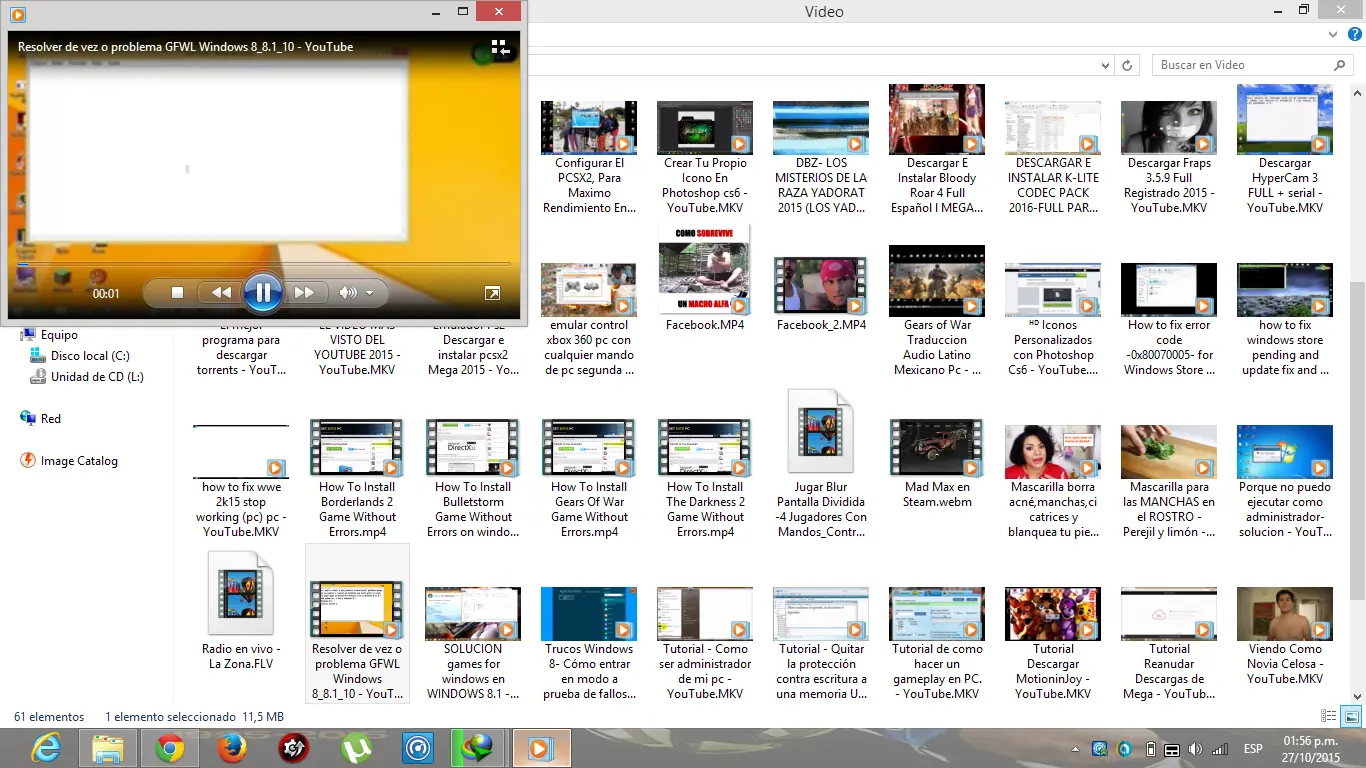Select Resolver de vez o problema GFWL file
The image size is (1366, 768).
(357, 624)
